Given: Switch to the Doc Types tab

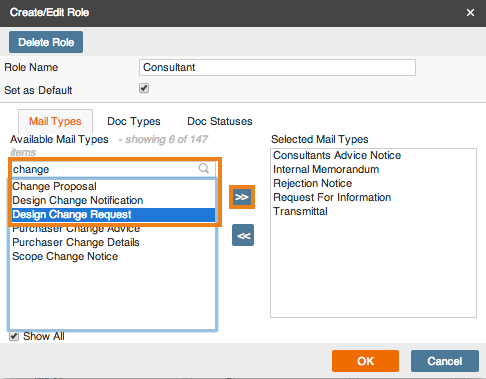Looking at the screenshot, I should [134, 121].
